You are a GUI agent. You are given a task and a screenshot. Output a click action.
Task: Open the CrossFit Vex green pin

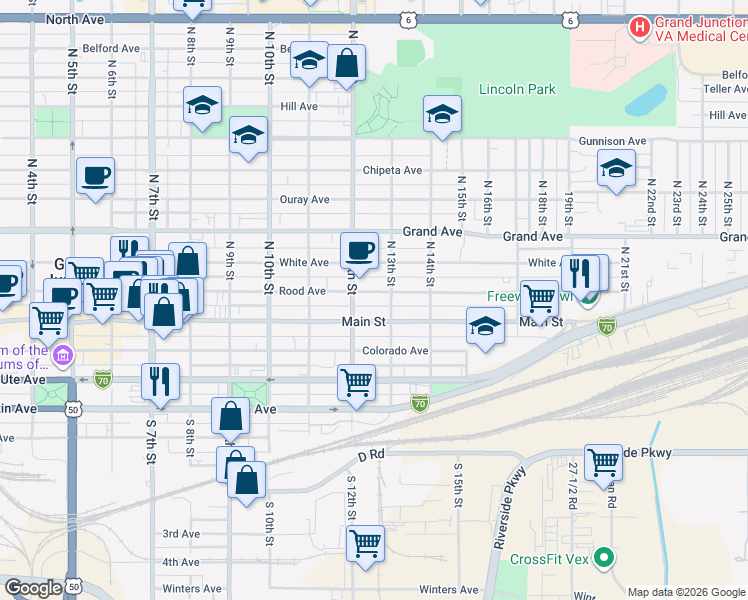pyautogui.click(x=604, y=558)
